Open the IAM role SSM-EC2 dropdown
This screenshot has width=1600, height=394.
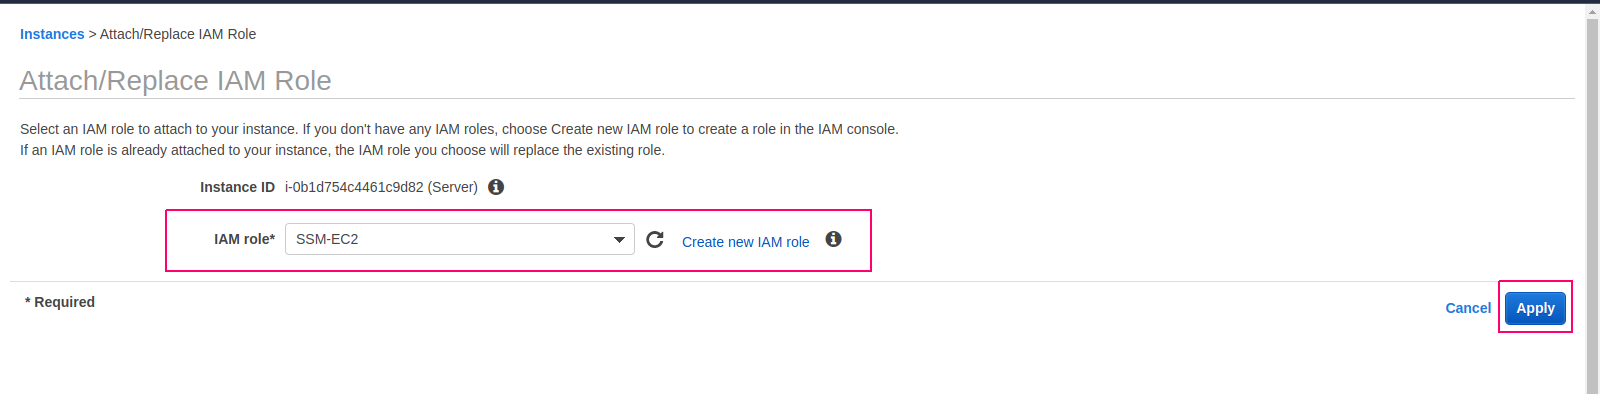tap(459, 239)
